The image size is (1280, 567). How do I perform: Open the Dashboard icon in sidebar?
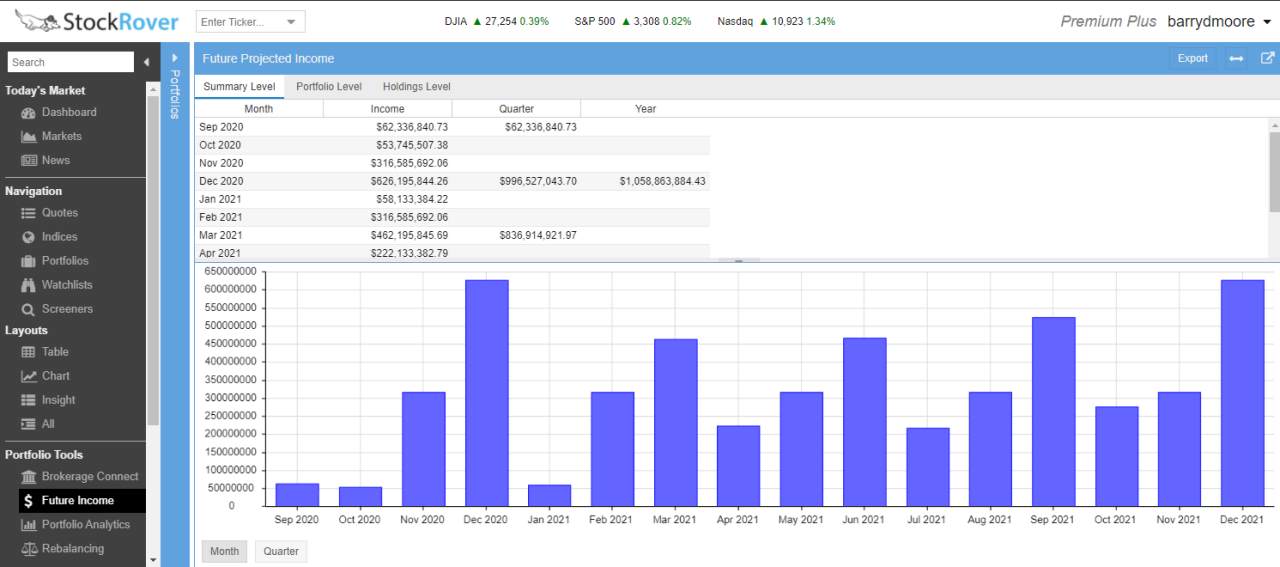28,113
